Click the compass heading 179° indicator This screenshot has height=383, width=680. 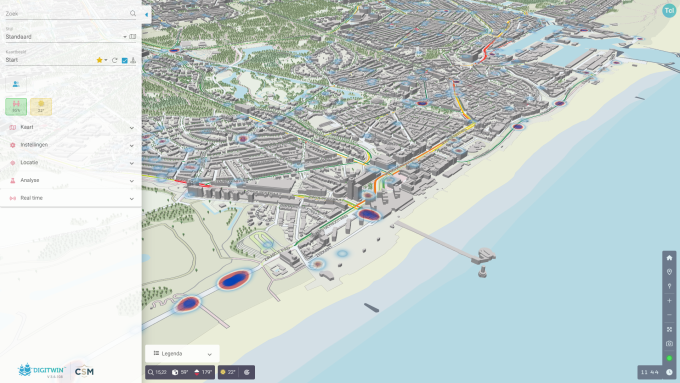(x=203, y=372)
